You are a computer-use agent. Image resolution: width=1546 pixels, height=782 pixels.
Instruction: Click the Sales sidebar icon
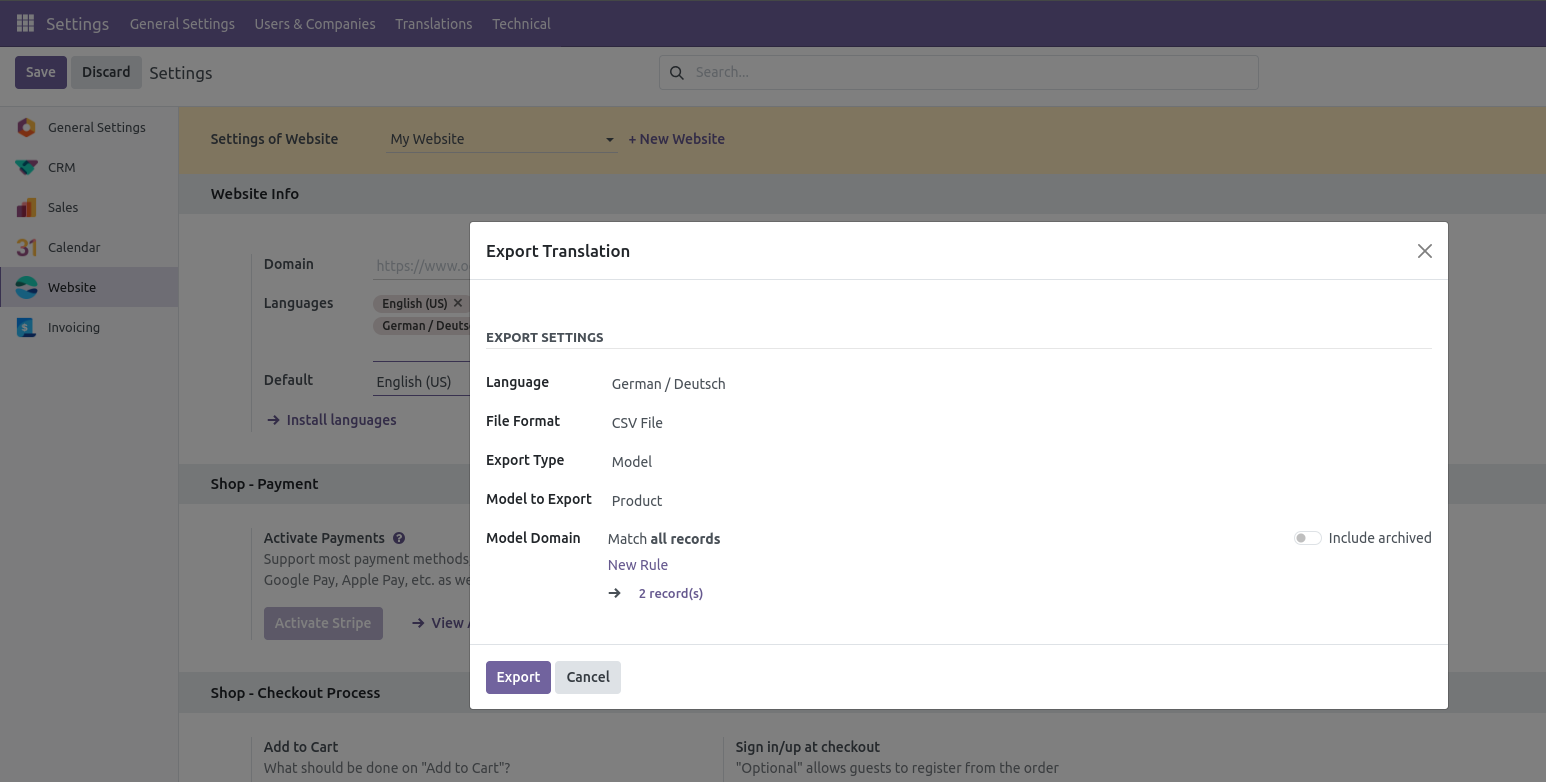pos(27,207)
